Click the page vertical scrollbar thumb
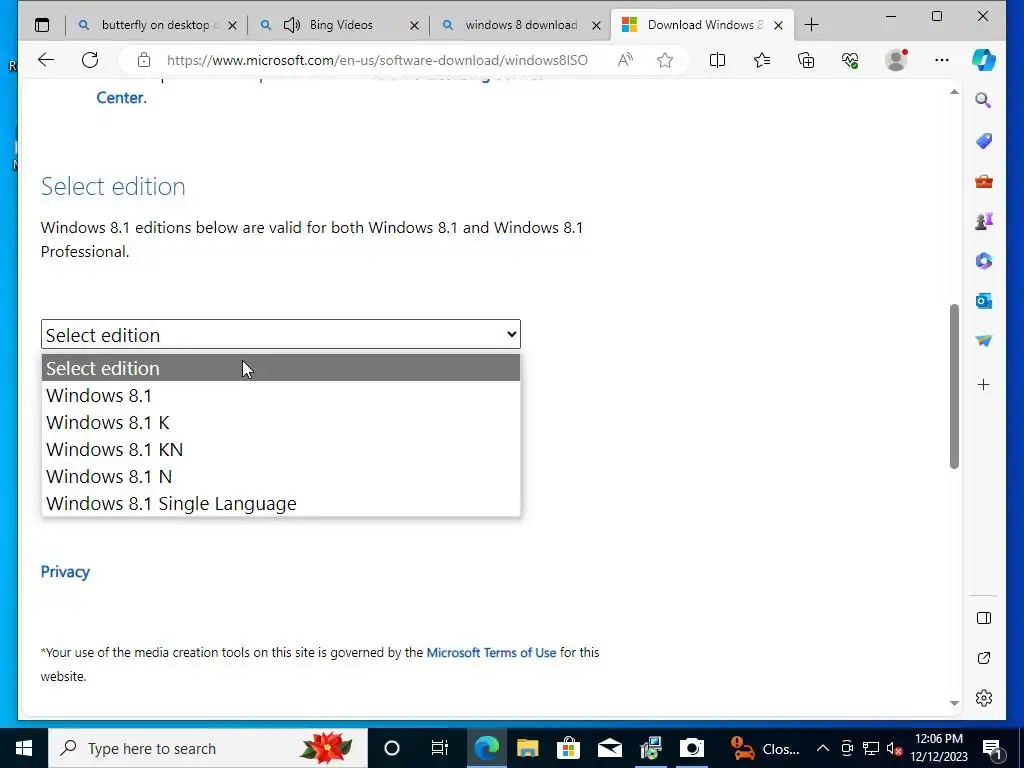Image resolution: width=1024 pixels, height=768 pixels. pos(954,385)
